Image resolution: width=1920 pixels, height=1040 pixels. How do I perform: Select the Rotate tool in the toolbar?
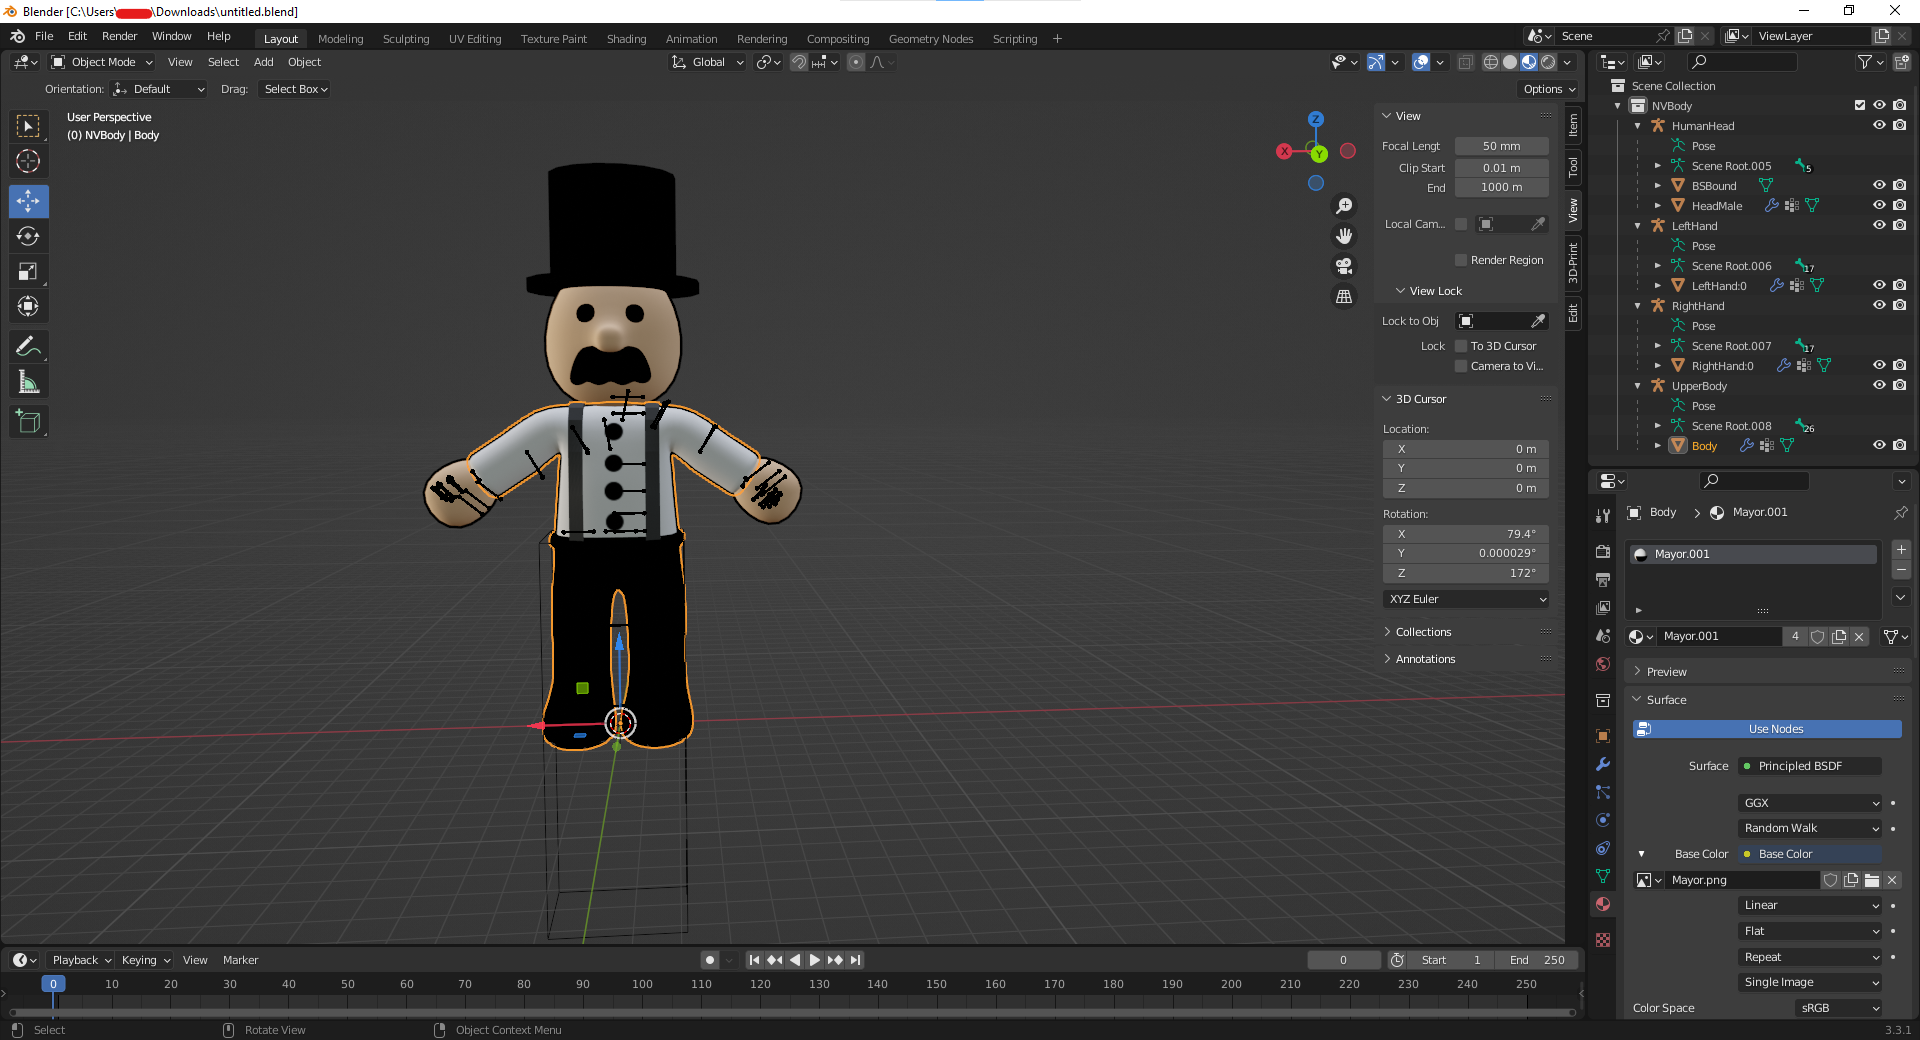click(28, 236)
